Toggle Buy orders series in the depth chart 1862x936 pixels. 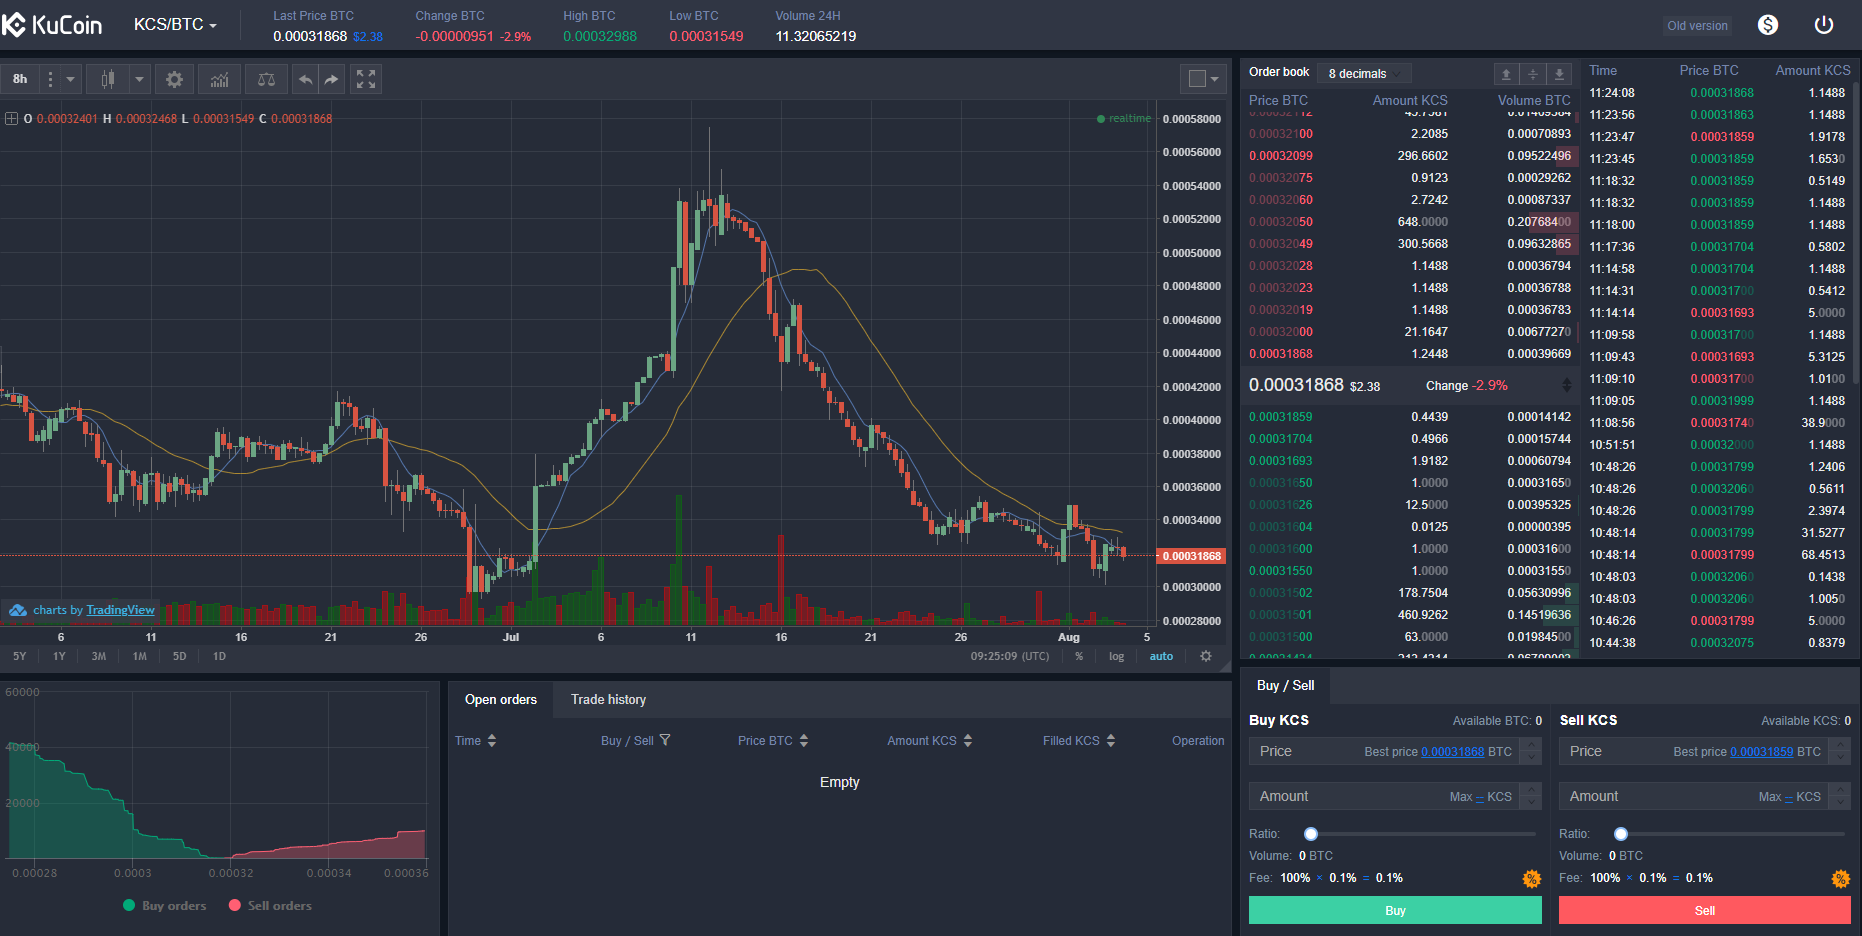165,906
